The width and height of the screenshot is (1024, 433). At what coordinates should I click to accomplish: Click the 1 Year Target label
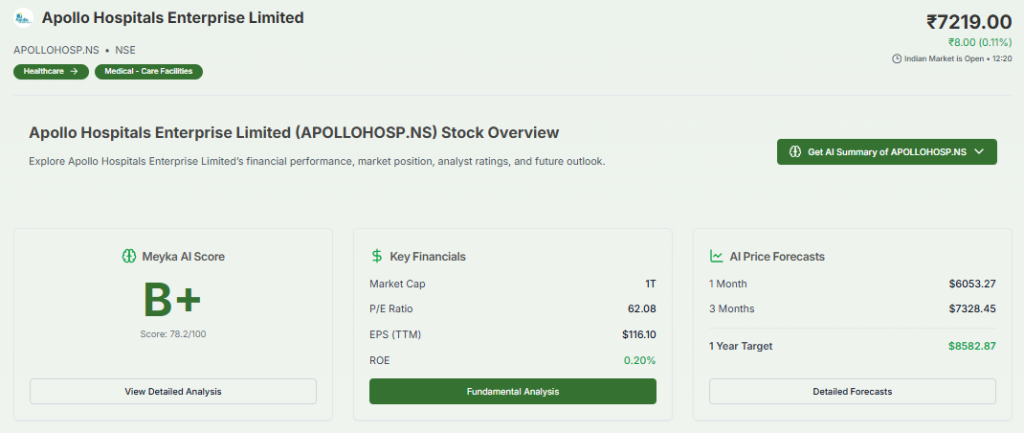pyautogui.click(x=741, y=346)
